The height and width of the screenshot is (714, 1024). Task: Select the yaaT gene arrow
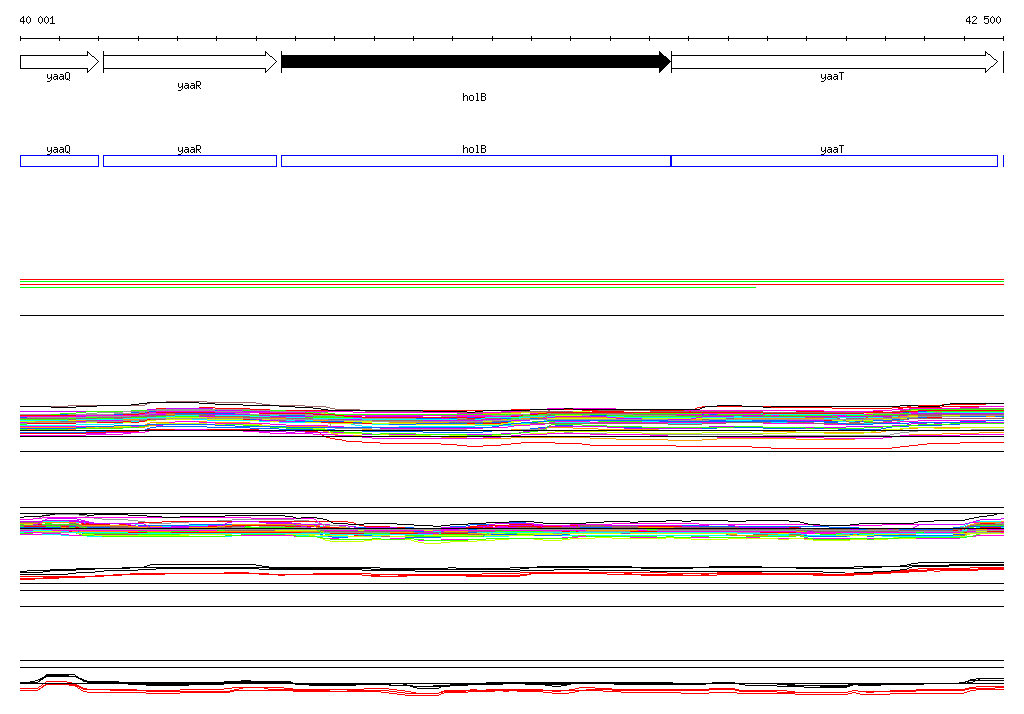(x=835, y=62)
